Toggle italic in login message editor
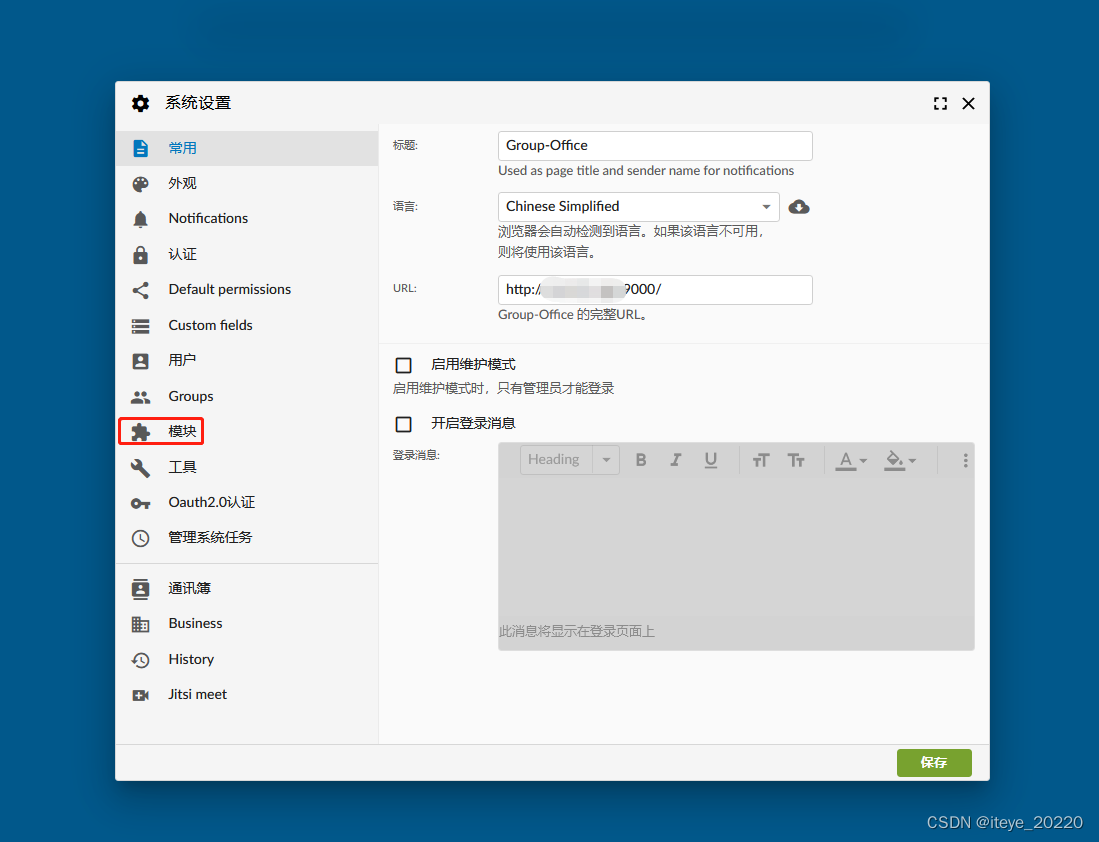This screenshot has width=1099, height=842. (x=676, y=460)
